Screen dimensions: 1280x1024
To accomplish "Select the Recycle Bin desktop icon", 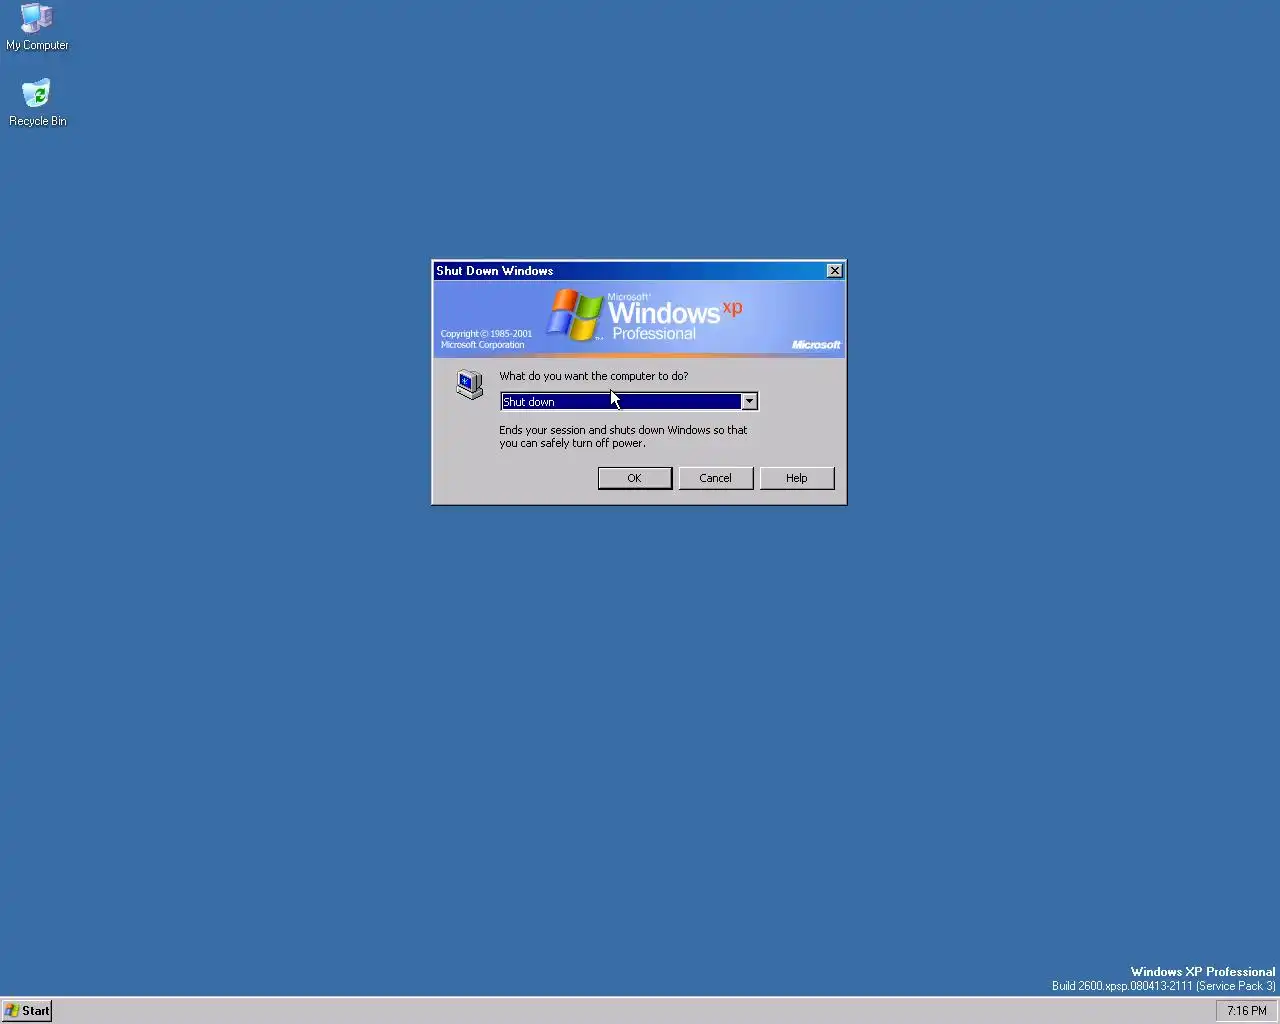I will click(x=37, y=103).
